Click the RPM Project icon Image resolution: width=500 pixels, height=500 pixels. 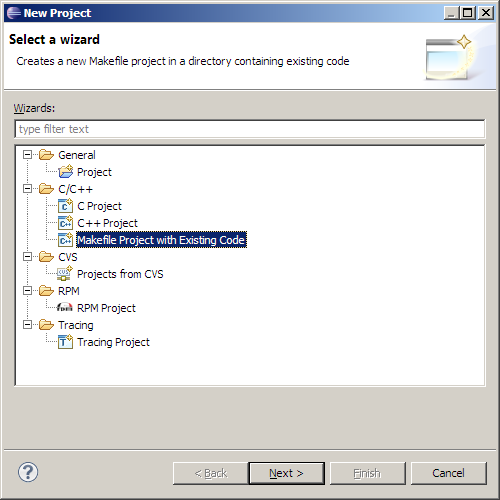coord(65,307)
